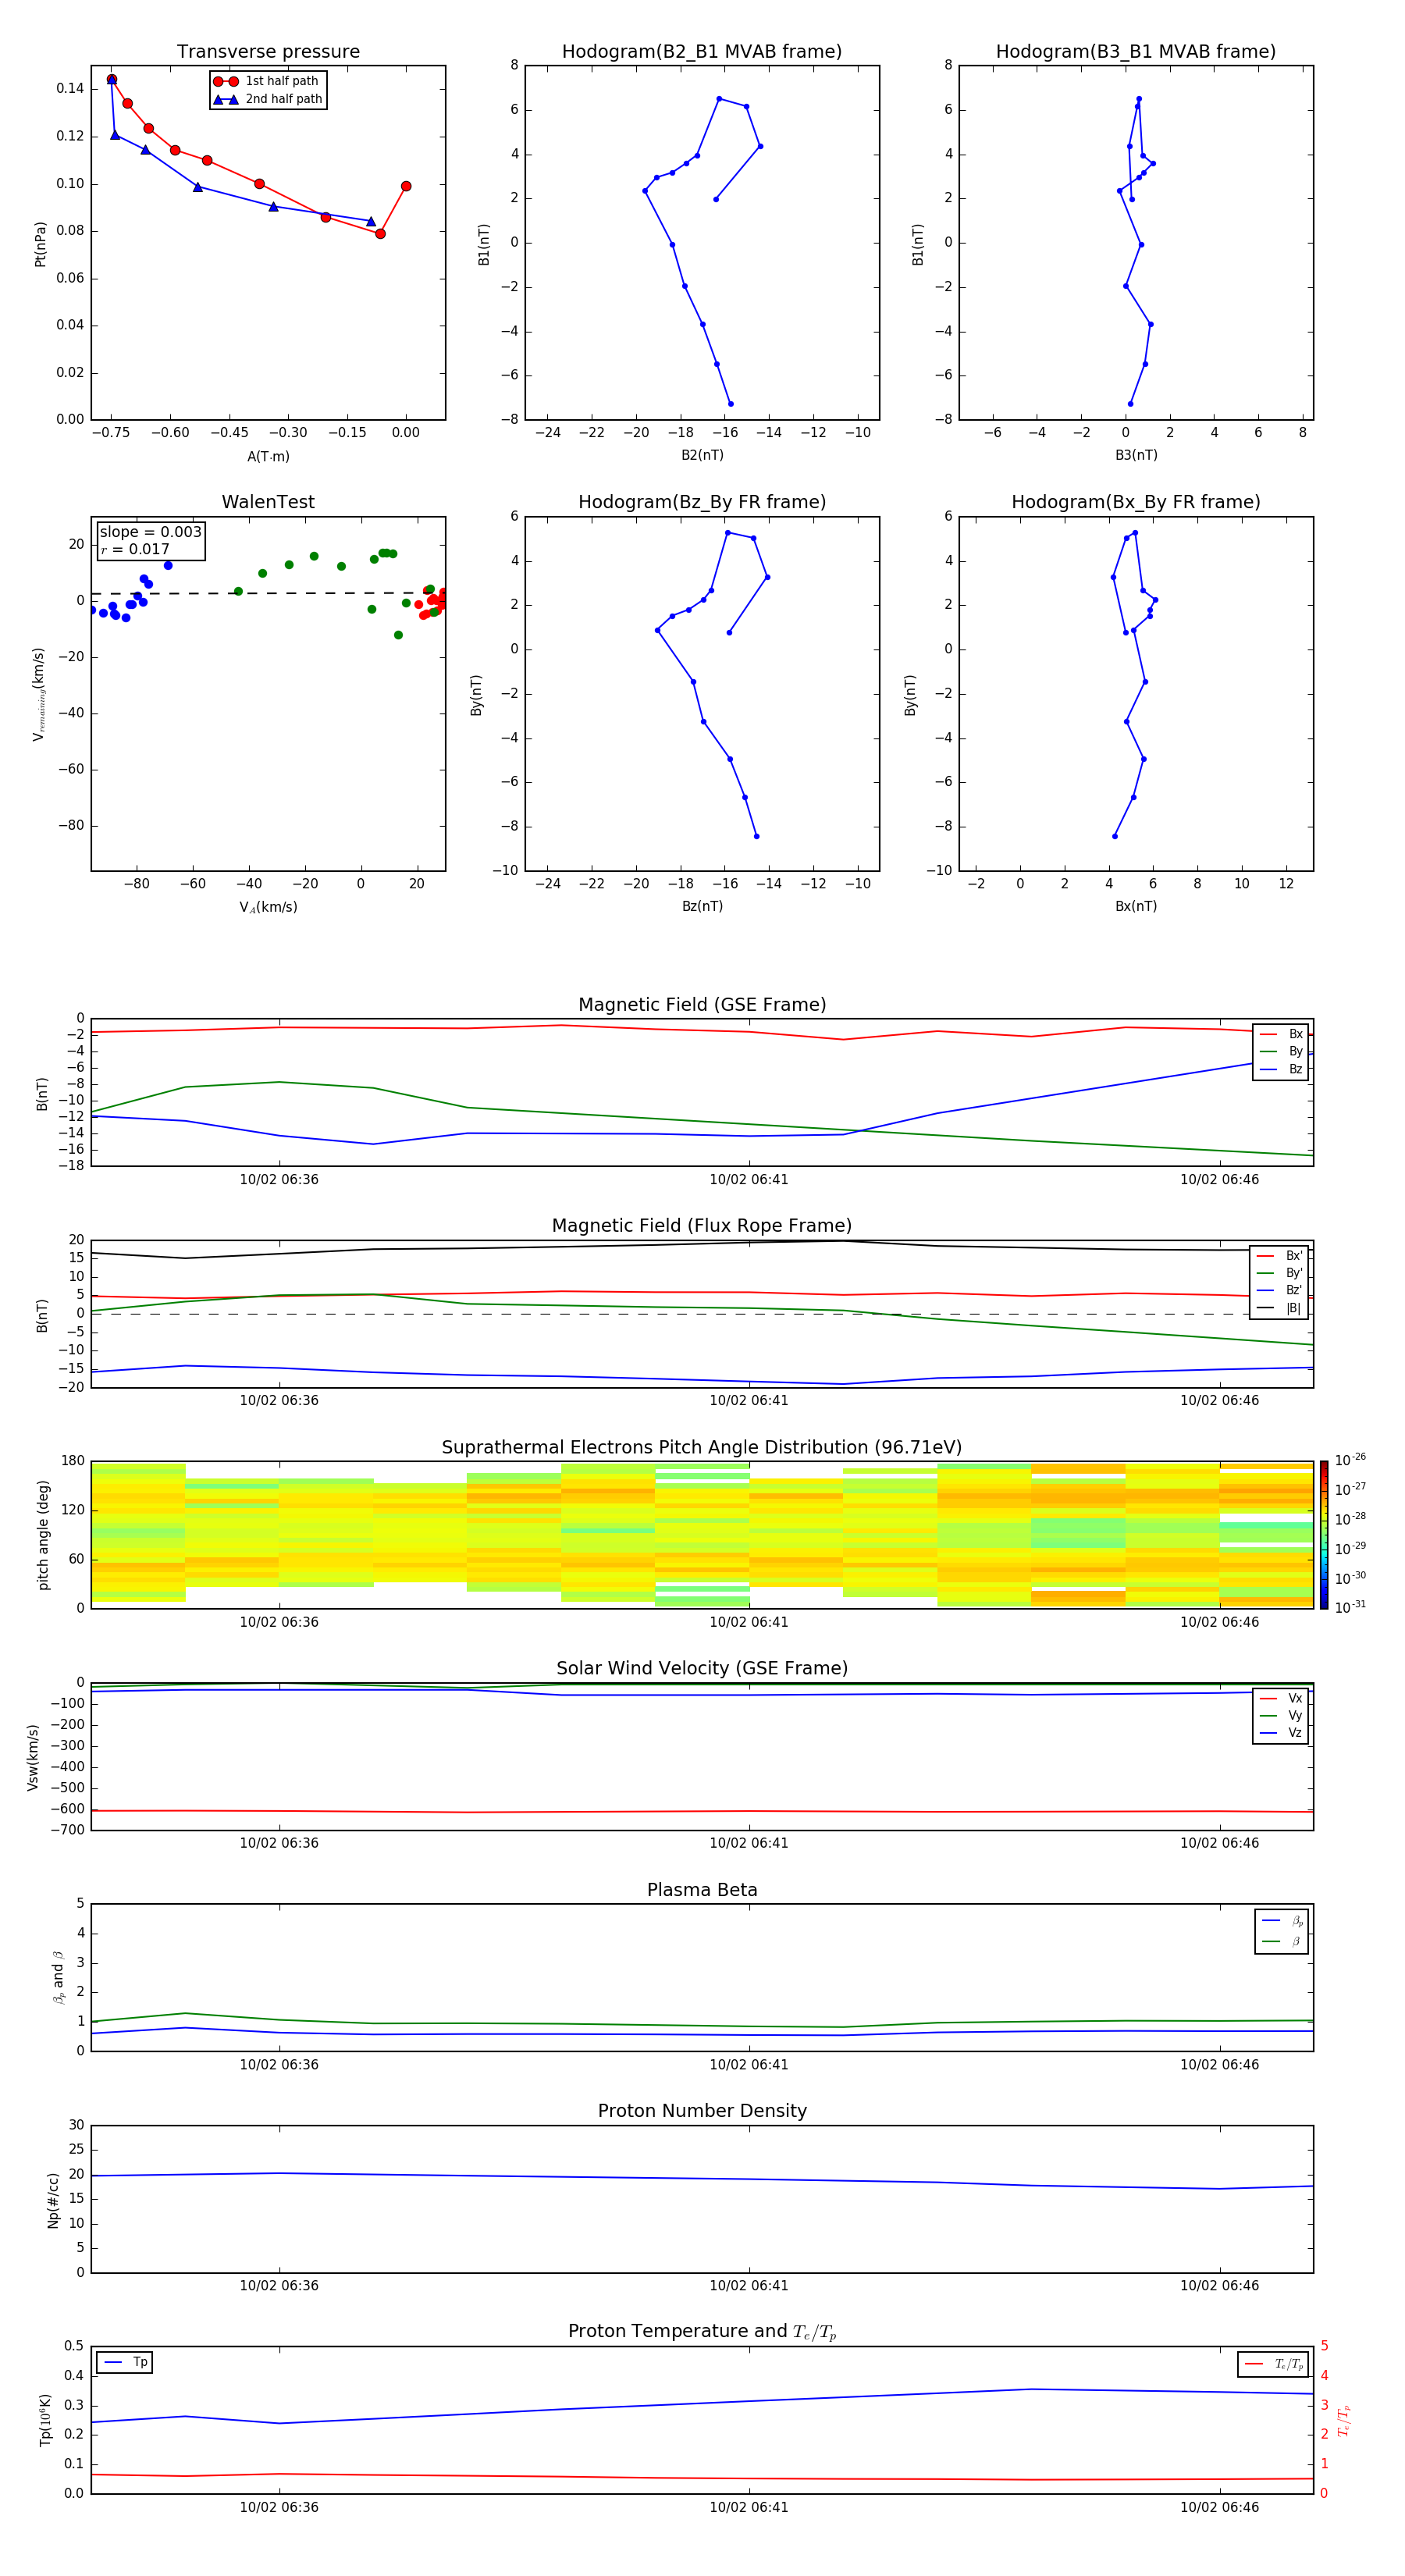Click the "Bz(nT)" hodogram x-axis label

[702, 906]
